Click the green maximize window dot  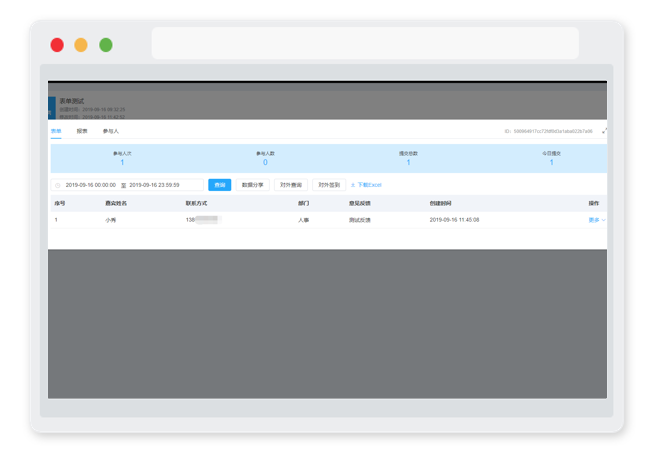point(106,45)
